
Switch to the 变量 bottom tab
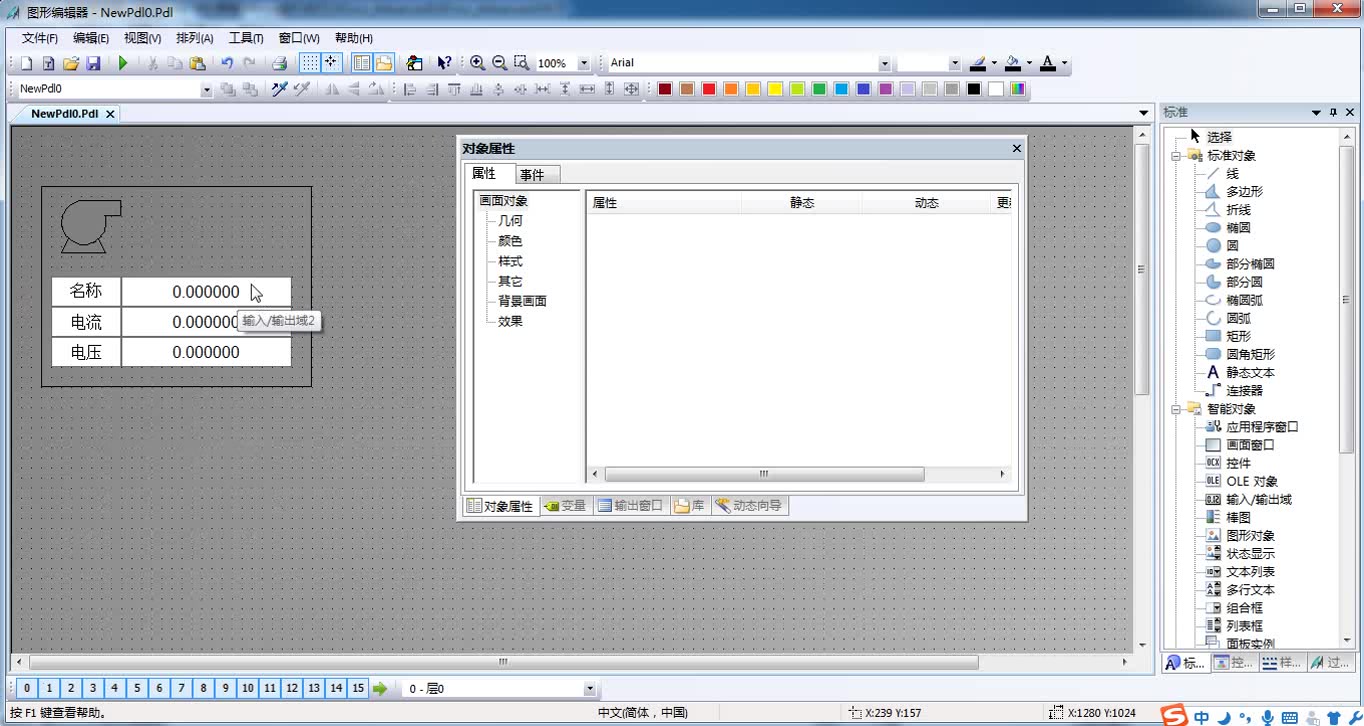(x=566, y=506)
